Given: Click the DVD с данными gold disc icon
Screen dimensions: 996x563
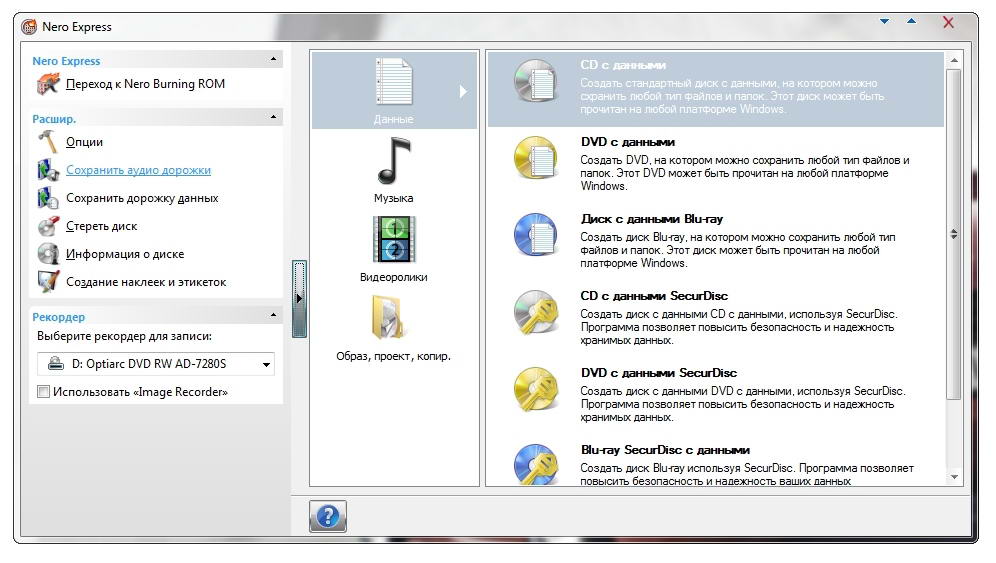Looking at the screenshot, I should 535,158.
